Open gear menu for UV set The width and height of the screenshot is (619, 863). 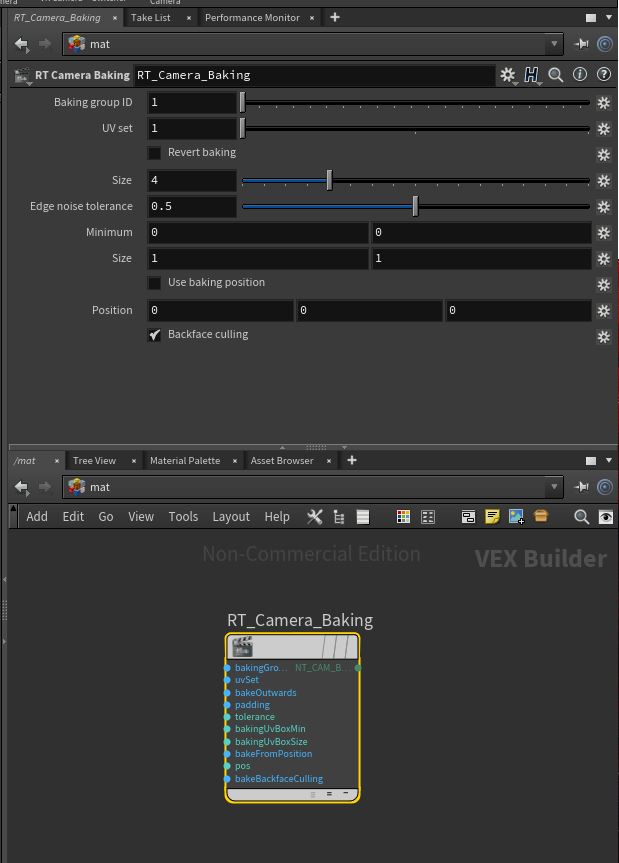604,129
